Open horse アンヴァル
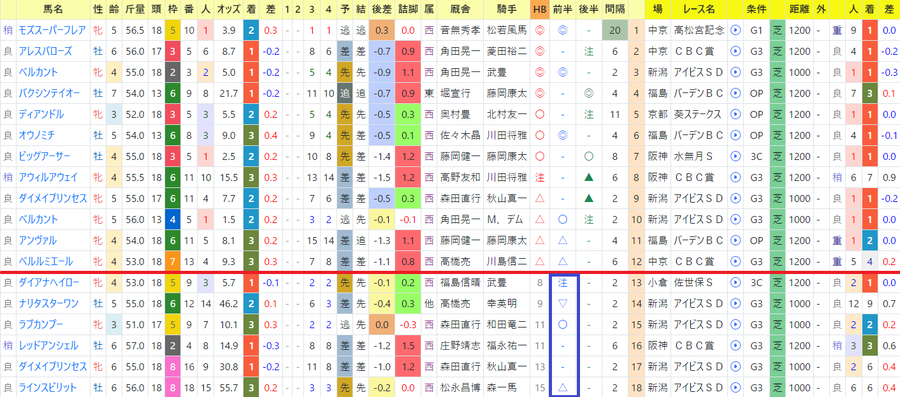Image resolution: width=900 pixels, height=397 pixels. tap(37, 240)
